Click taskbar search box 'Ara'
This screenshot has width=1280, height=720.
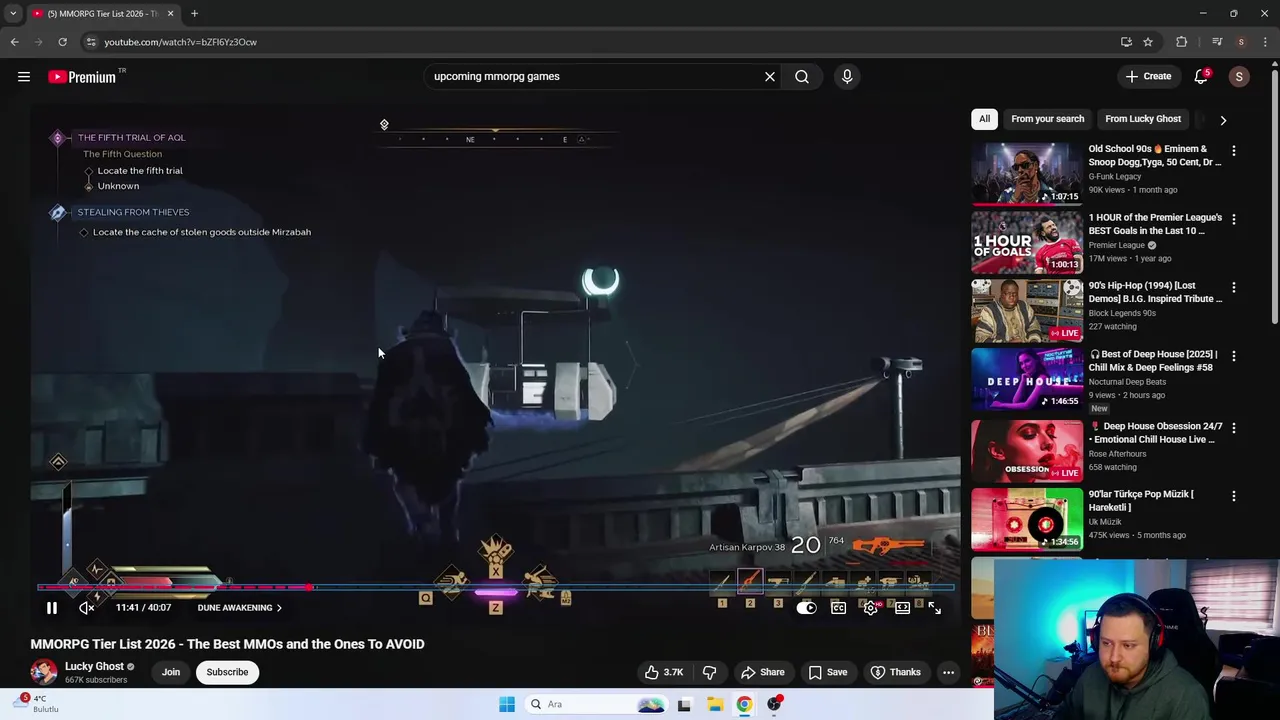point(596,704)
